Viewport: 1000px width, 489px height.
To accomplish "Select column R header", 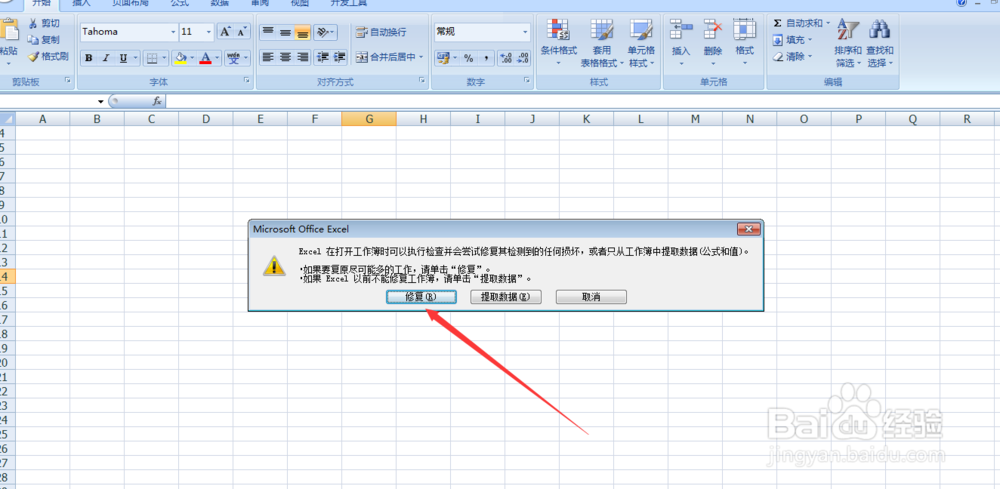I will pyautogui.click(x=967, y=119).
